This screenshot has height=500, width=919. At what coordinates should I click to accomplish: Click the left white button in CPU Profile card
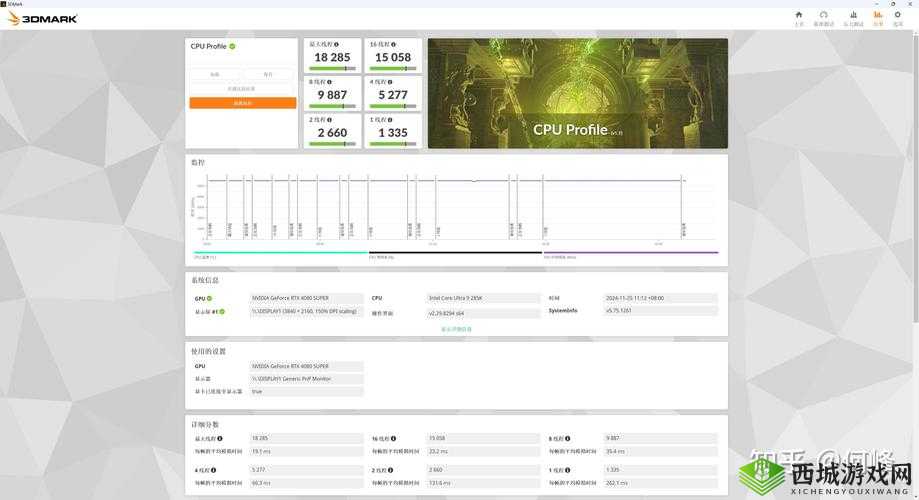[215, 75]
